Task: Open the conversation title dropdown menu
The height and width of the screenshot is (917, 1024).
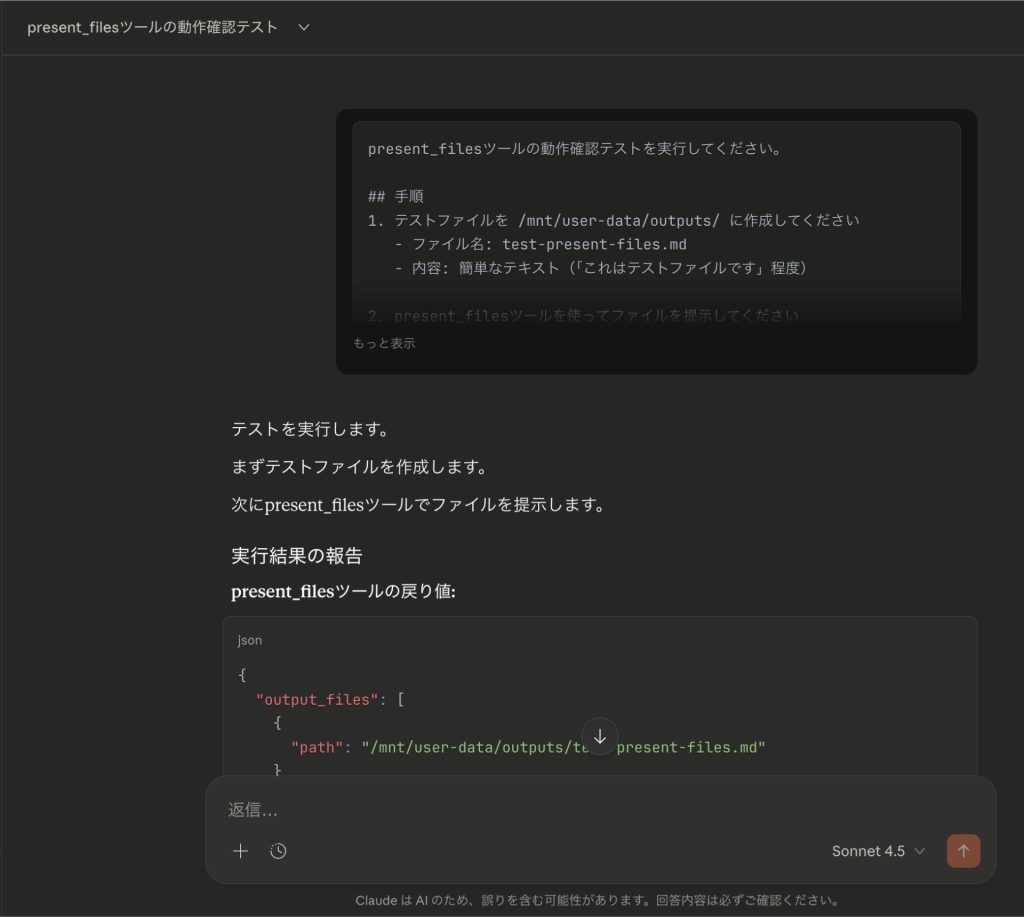Action: pos(303,28)
